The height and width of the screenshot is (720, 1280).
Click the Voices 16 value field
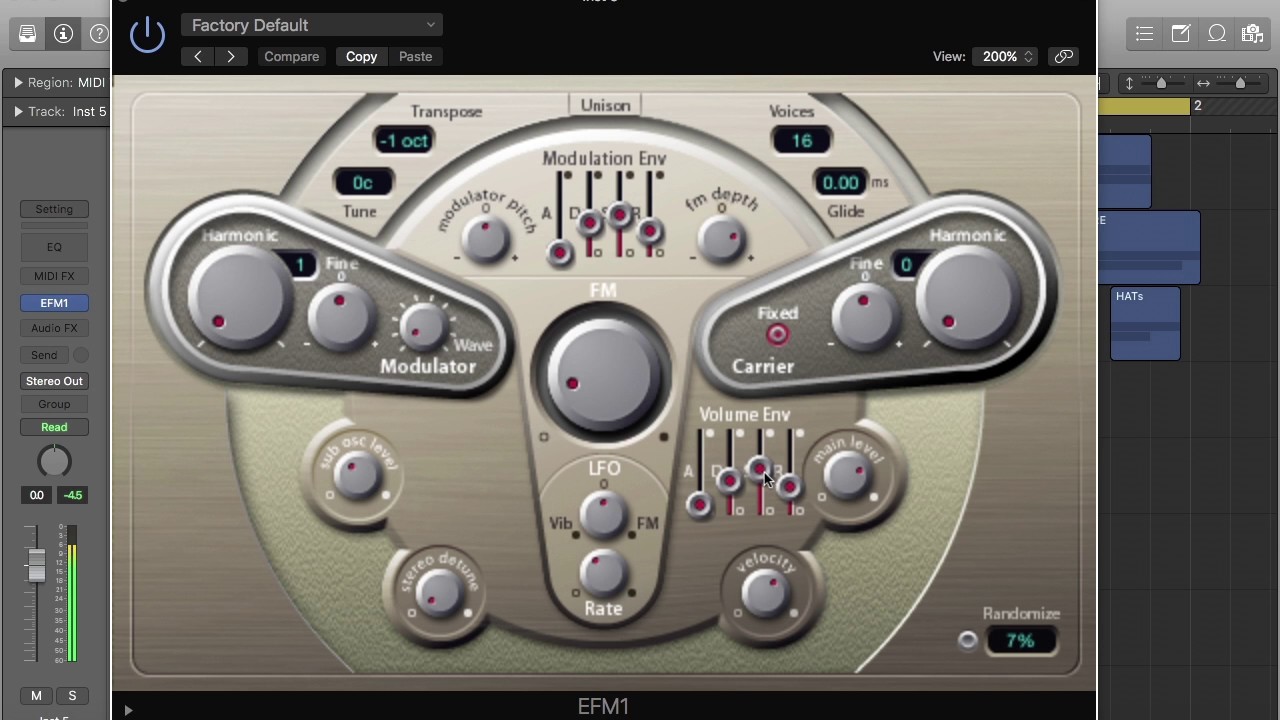click(x=801, y=141)
